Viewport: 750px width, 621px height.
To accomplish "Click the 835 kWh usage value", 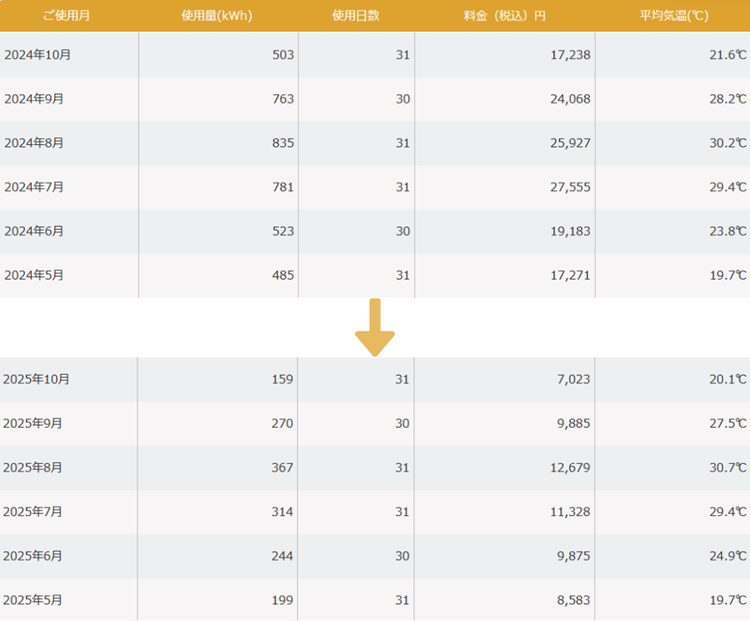I will tap(283, 143).
